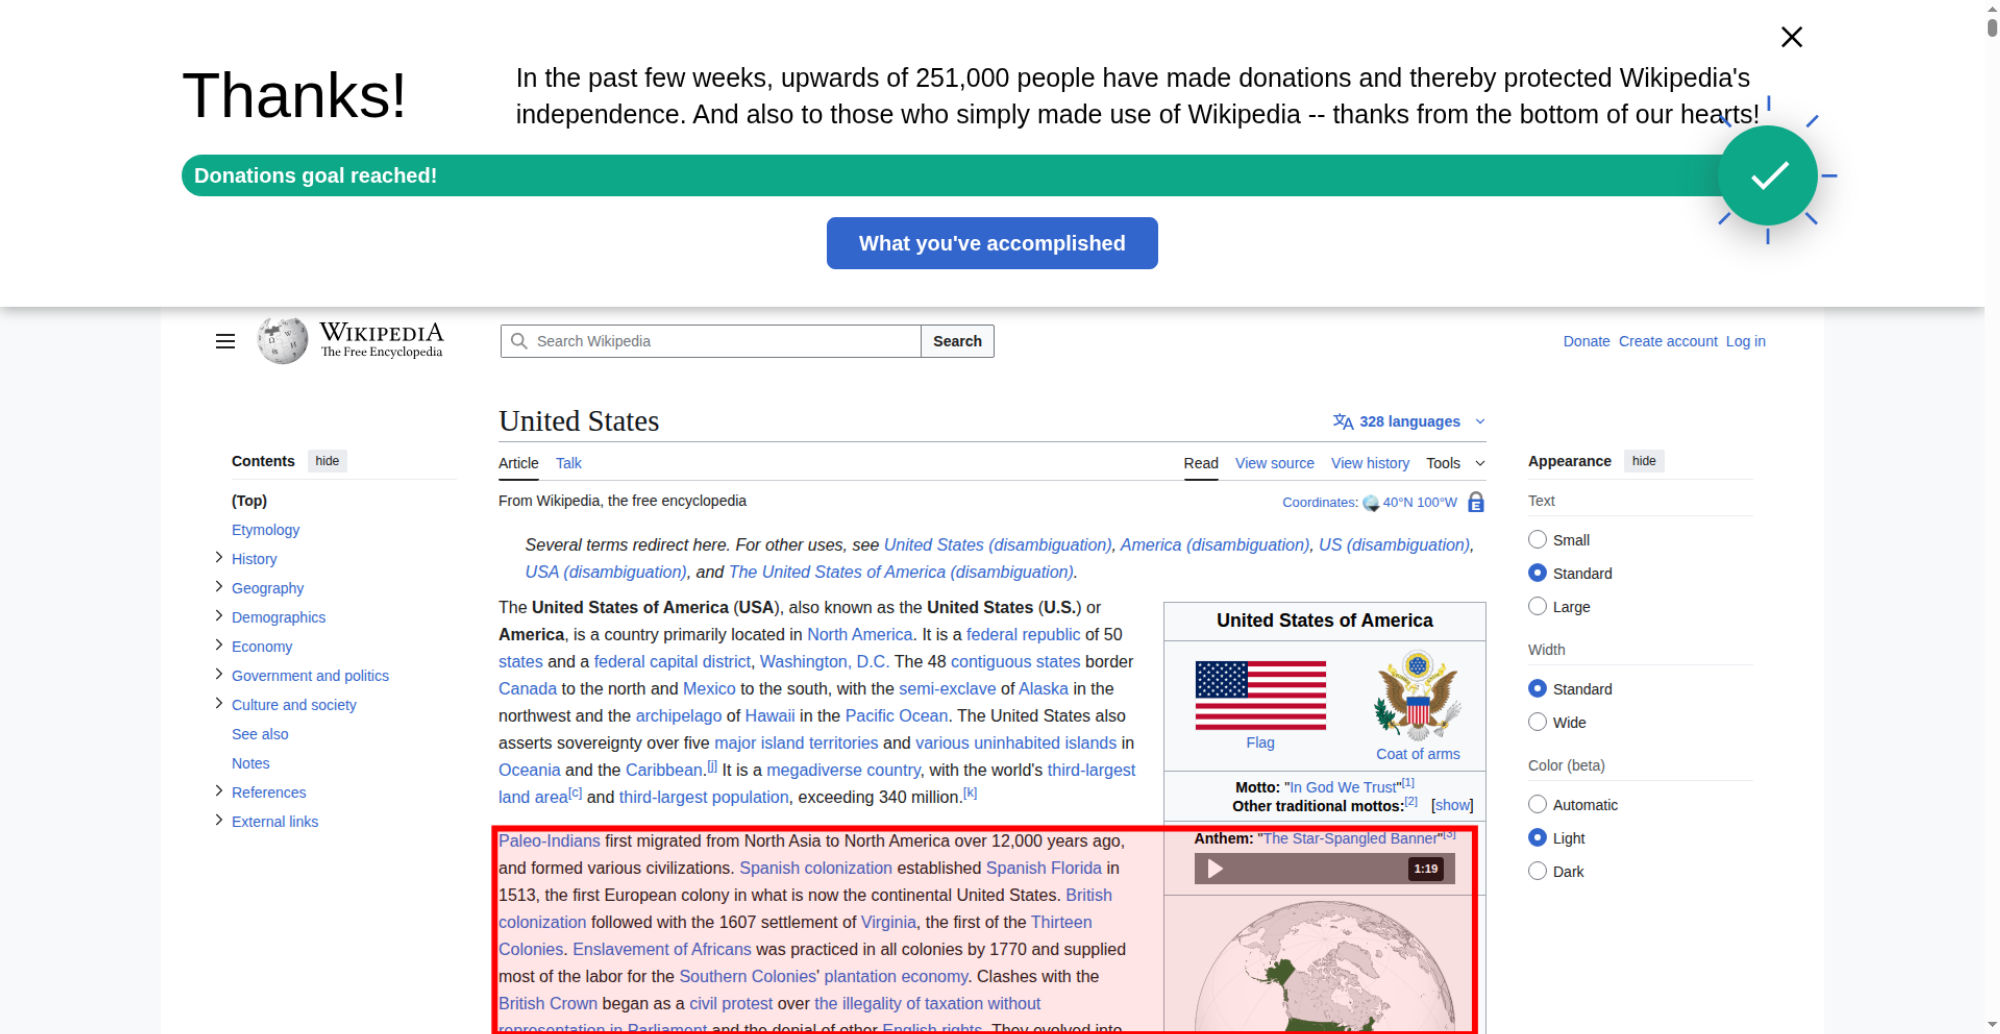Enable the Dark color mode
The width and height of the screenshot is (2000, 1034).
1537,871
